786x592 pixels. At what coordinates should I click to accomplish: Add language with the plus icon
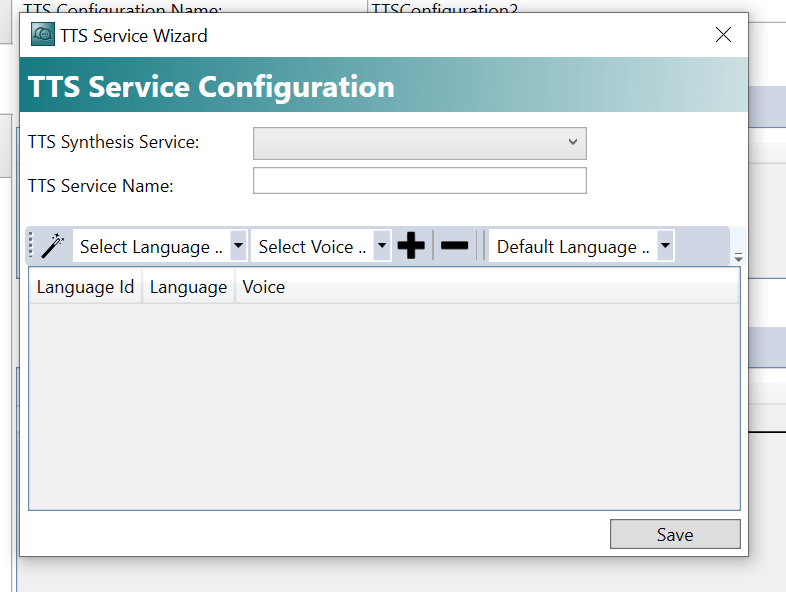coord(411,246)
